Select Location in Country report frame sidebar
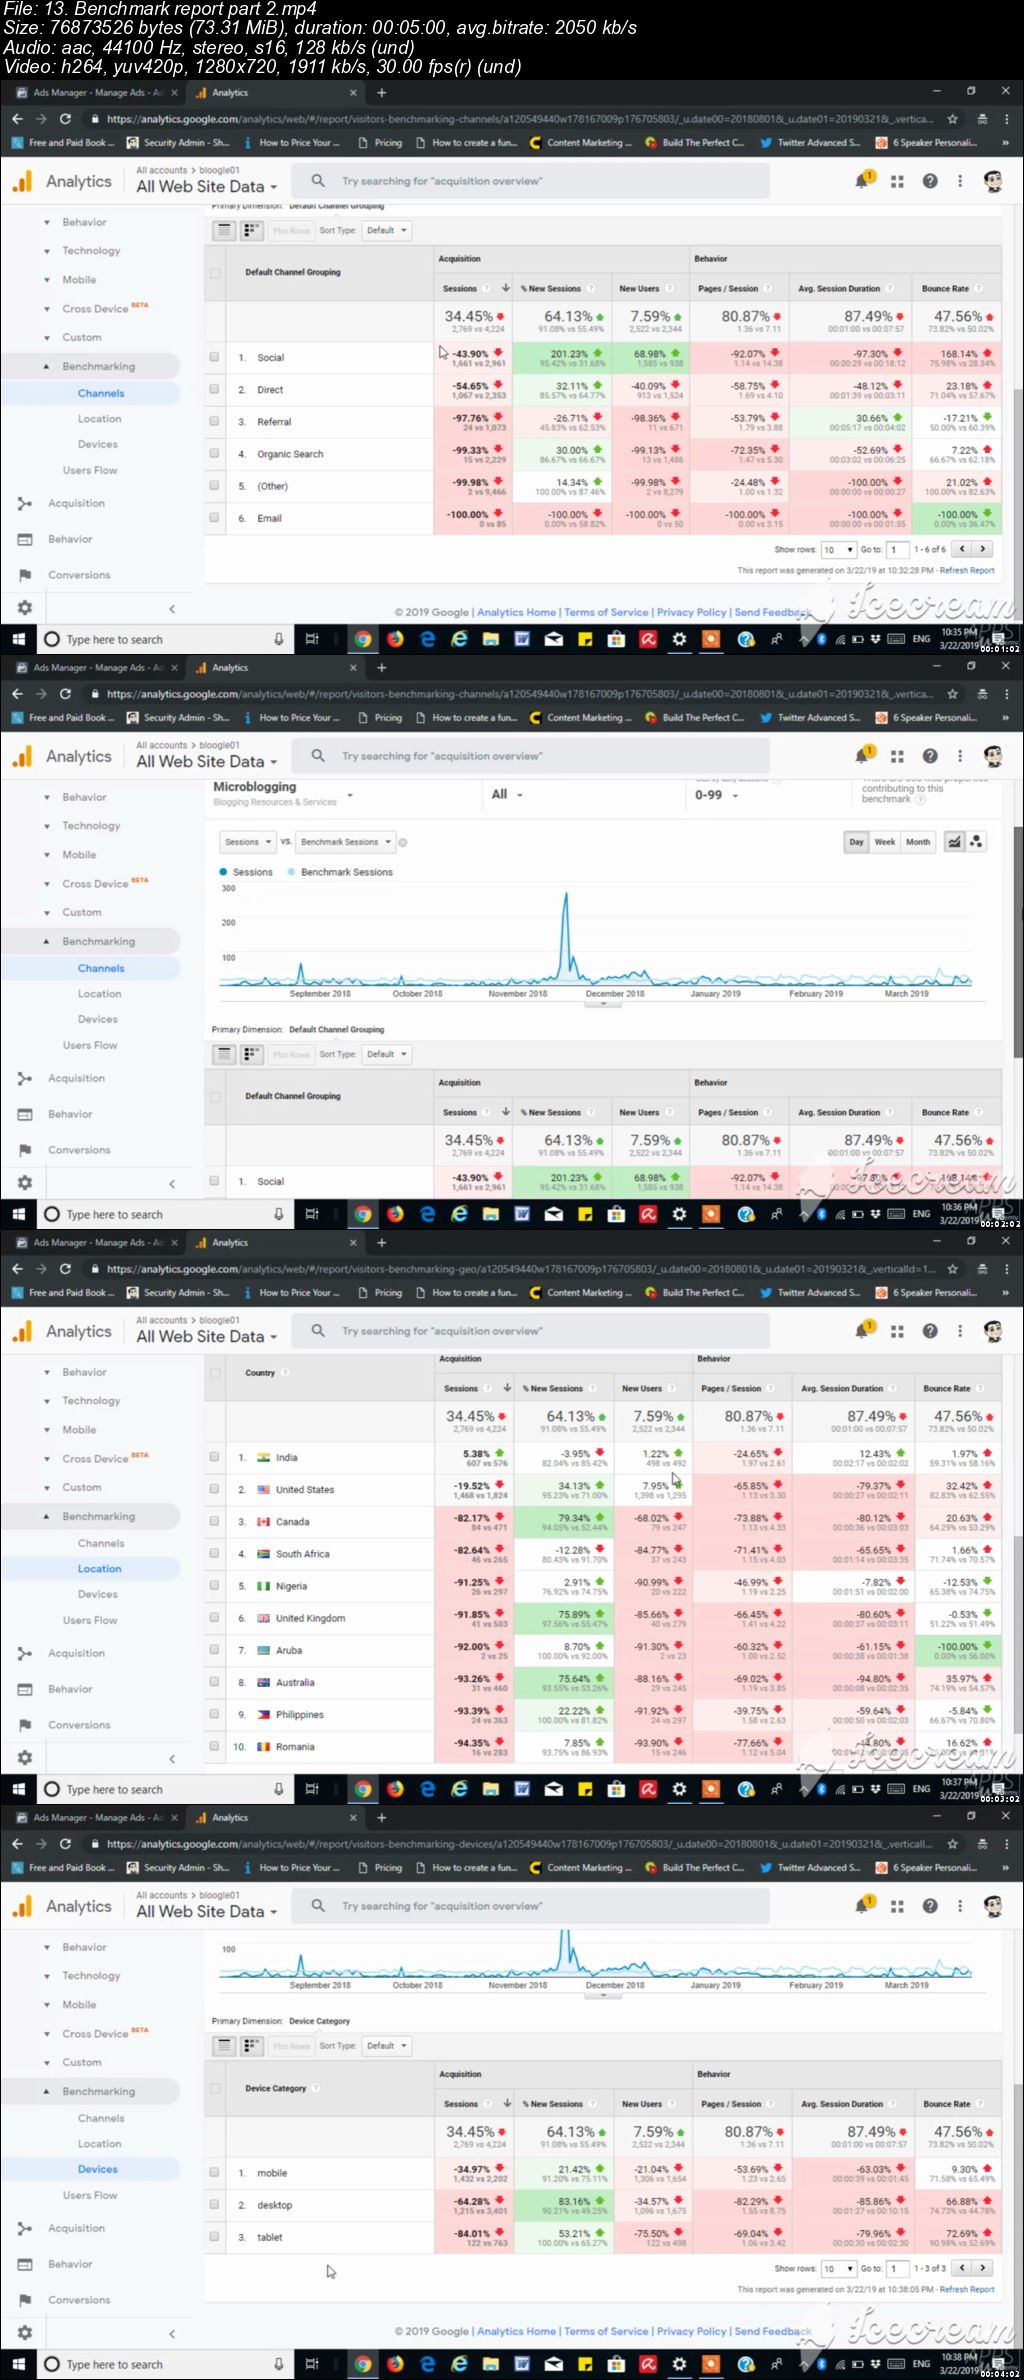The image size is (1024, 2380). [99, 1568]
